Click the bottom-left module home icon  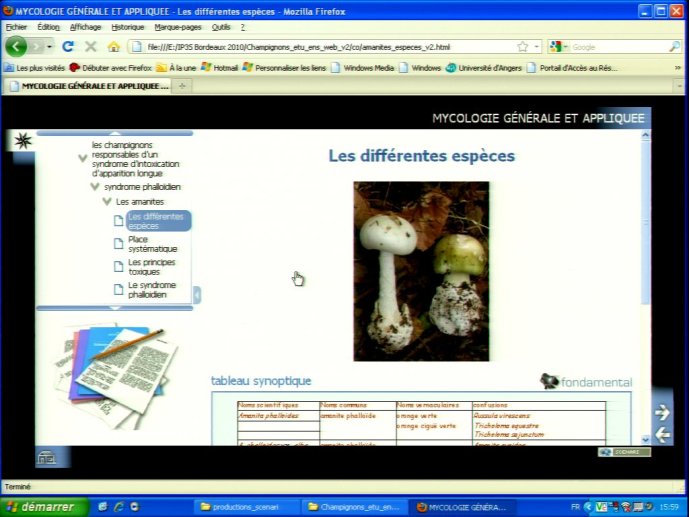(x=46, y=458)
